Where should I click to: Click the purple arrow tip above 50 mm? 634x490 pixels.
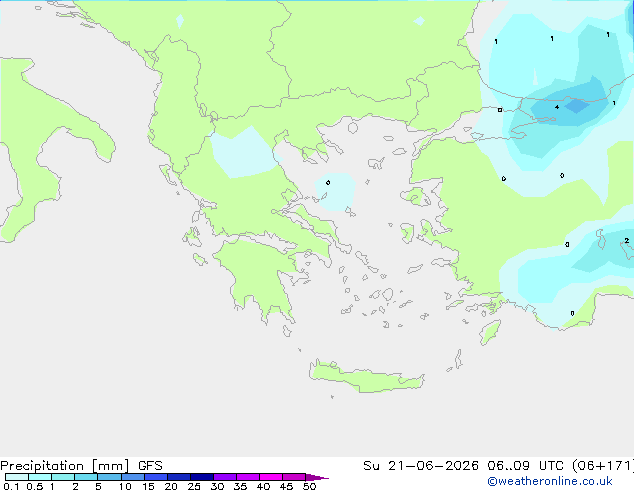317,477
